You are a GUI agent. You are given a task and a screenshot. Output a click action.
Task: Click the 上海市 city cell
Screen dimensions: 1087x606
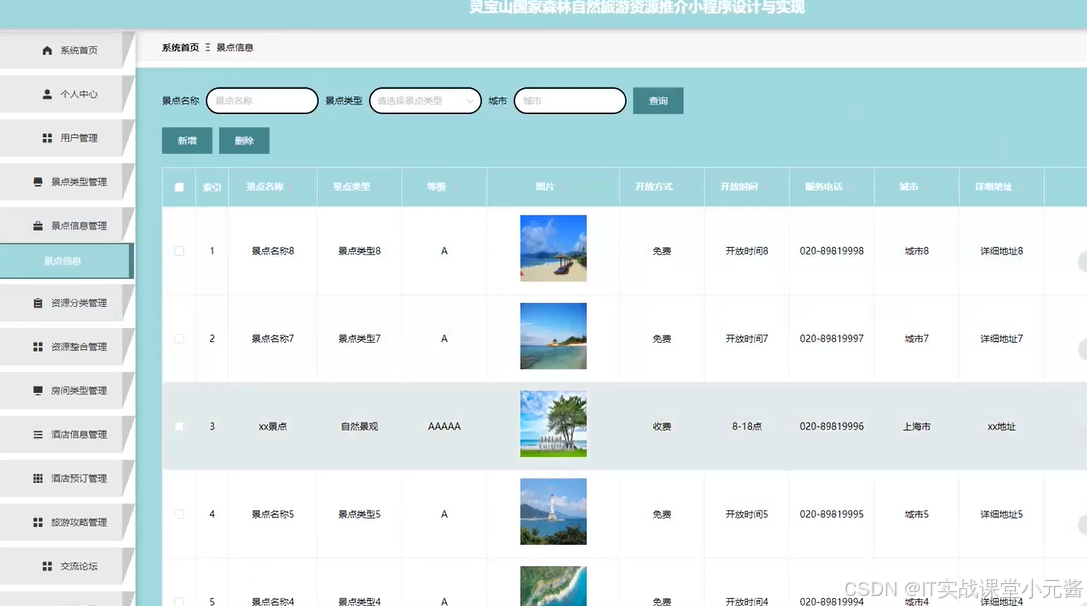[916, 426]
